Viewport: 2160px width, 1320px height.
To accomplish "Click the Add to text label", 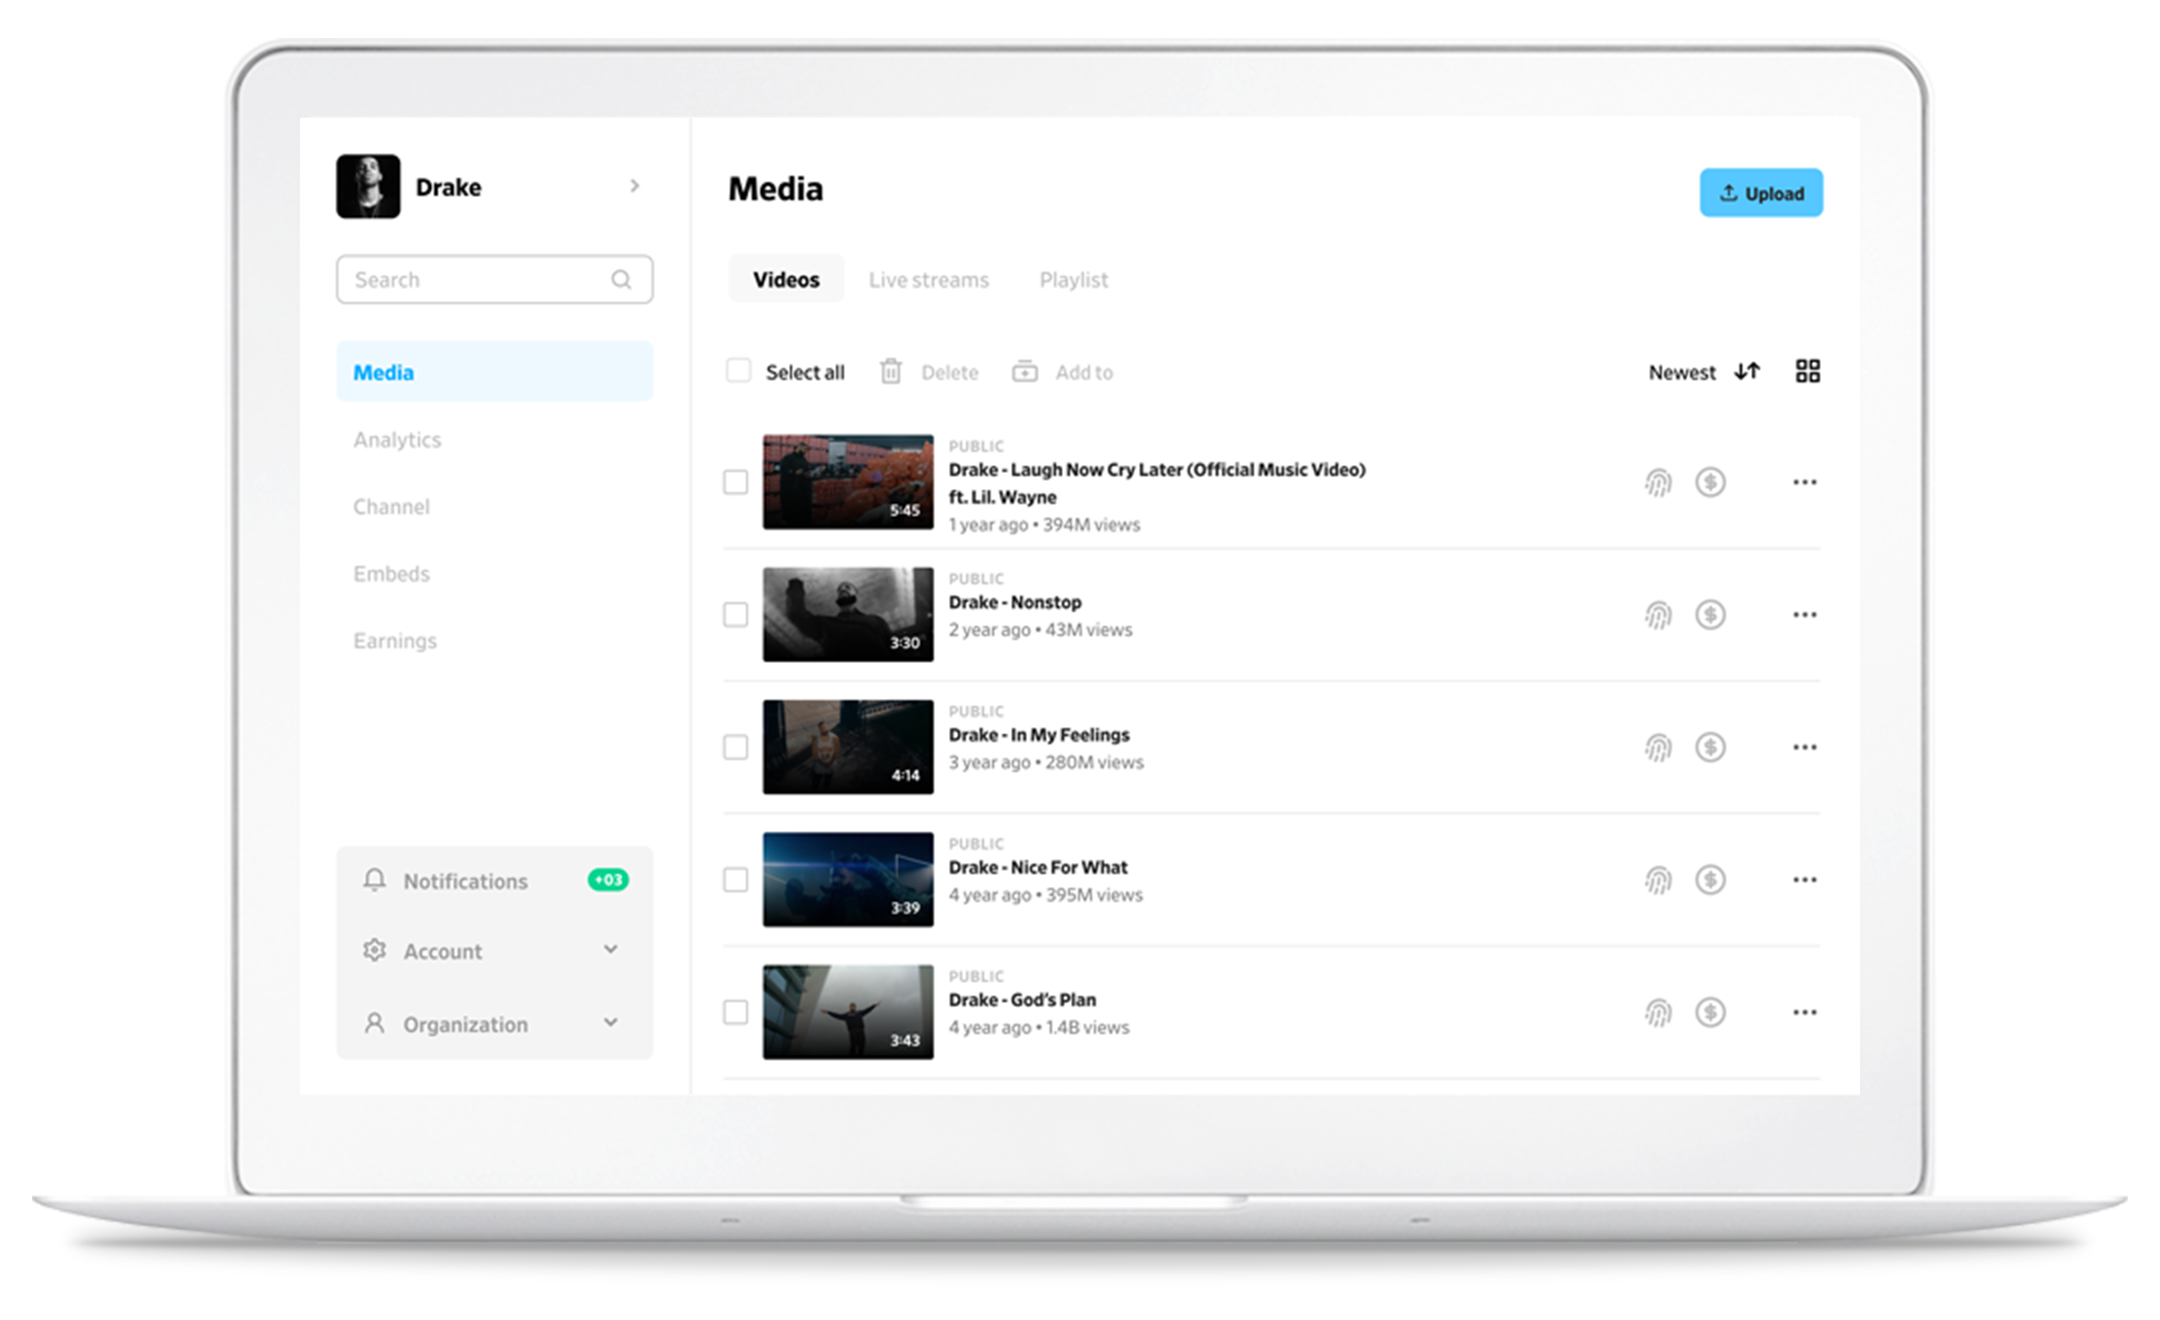I will 1084,372.
